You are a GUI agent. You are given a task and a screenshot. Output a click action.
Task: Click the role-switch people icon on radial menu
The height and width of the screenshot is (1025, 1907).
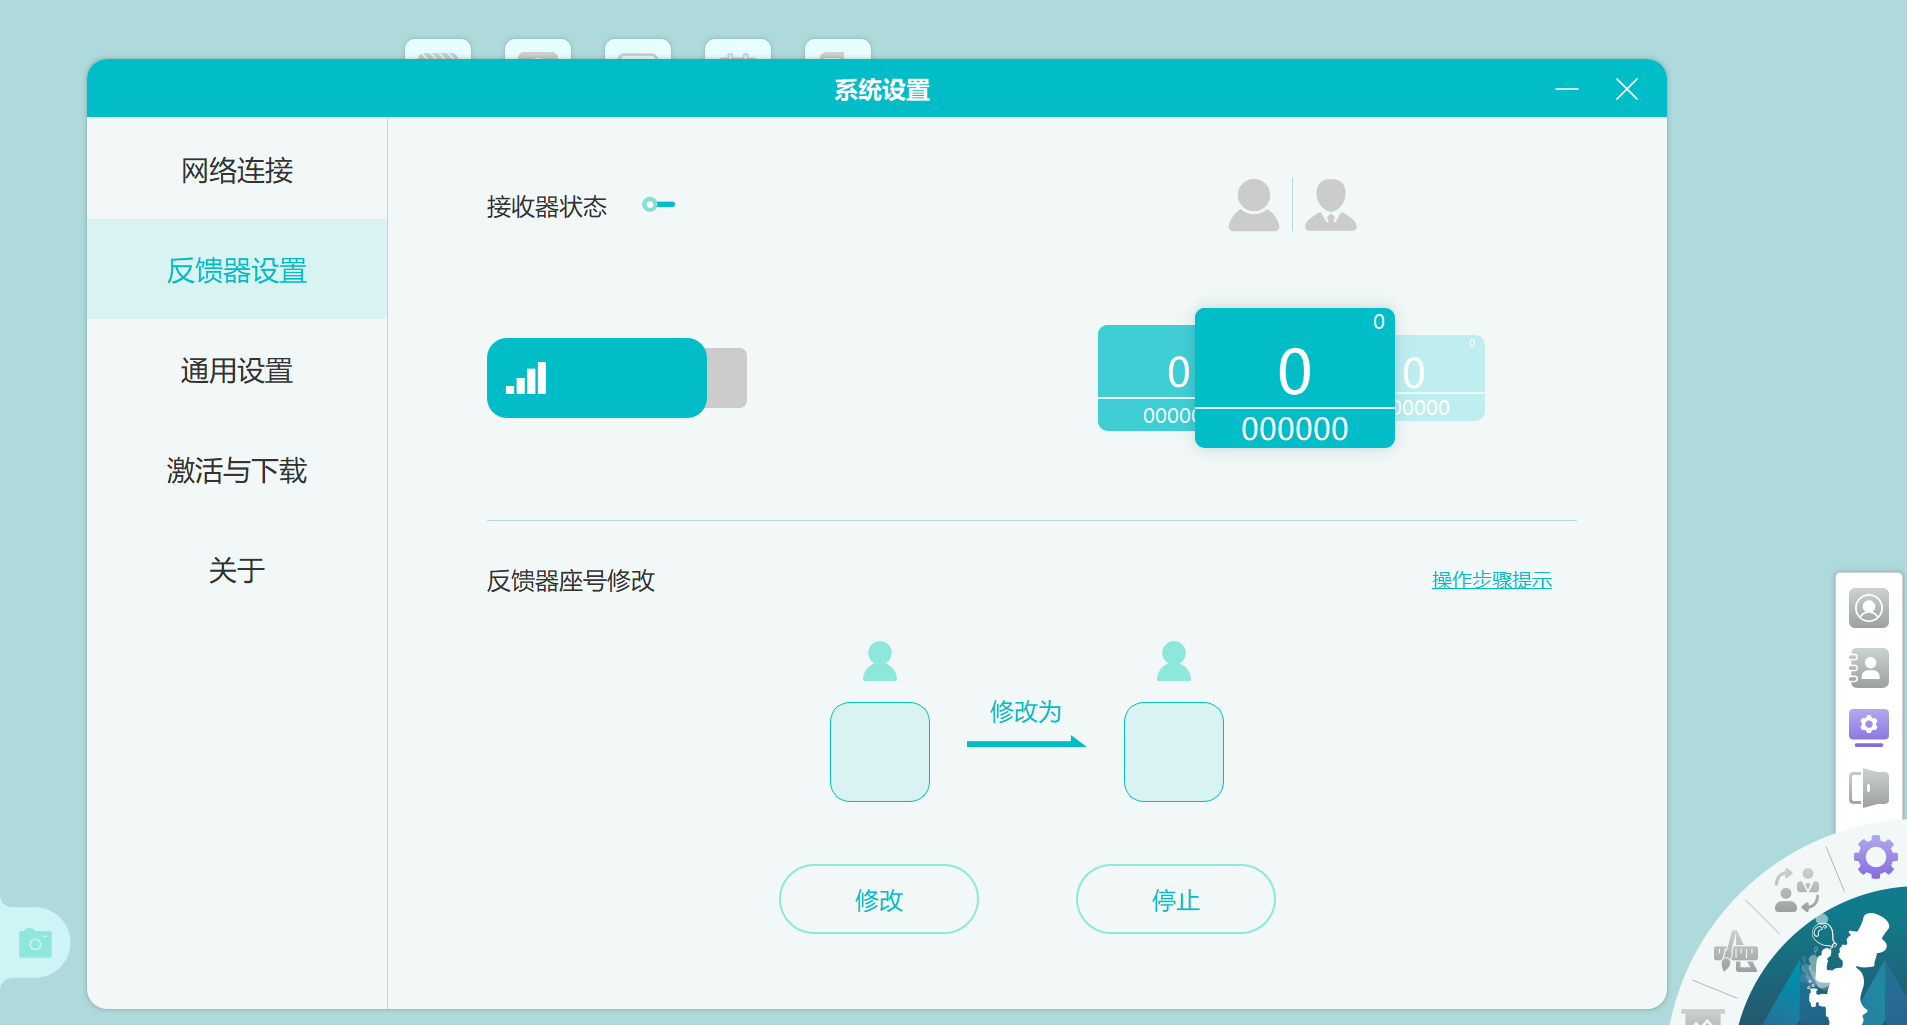[x=1797, y=890]
